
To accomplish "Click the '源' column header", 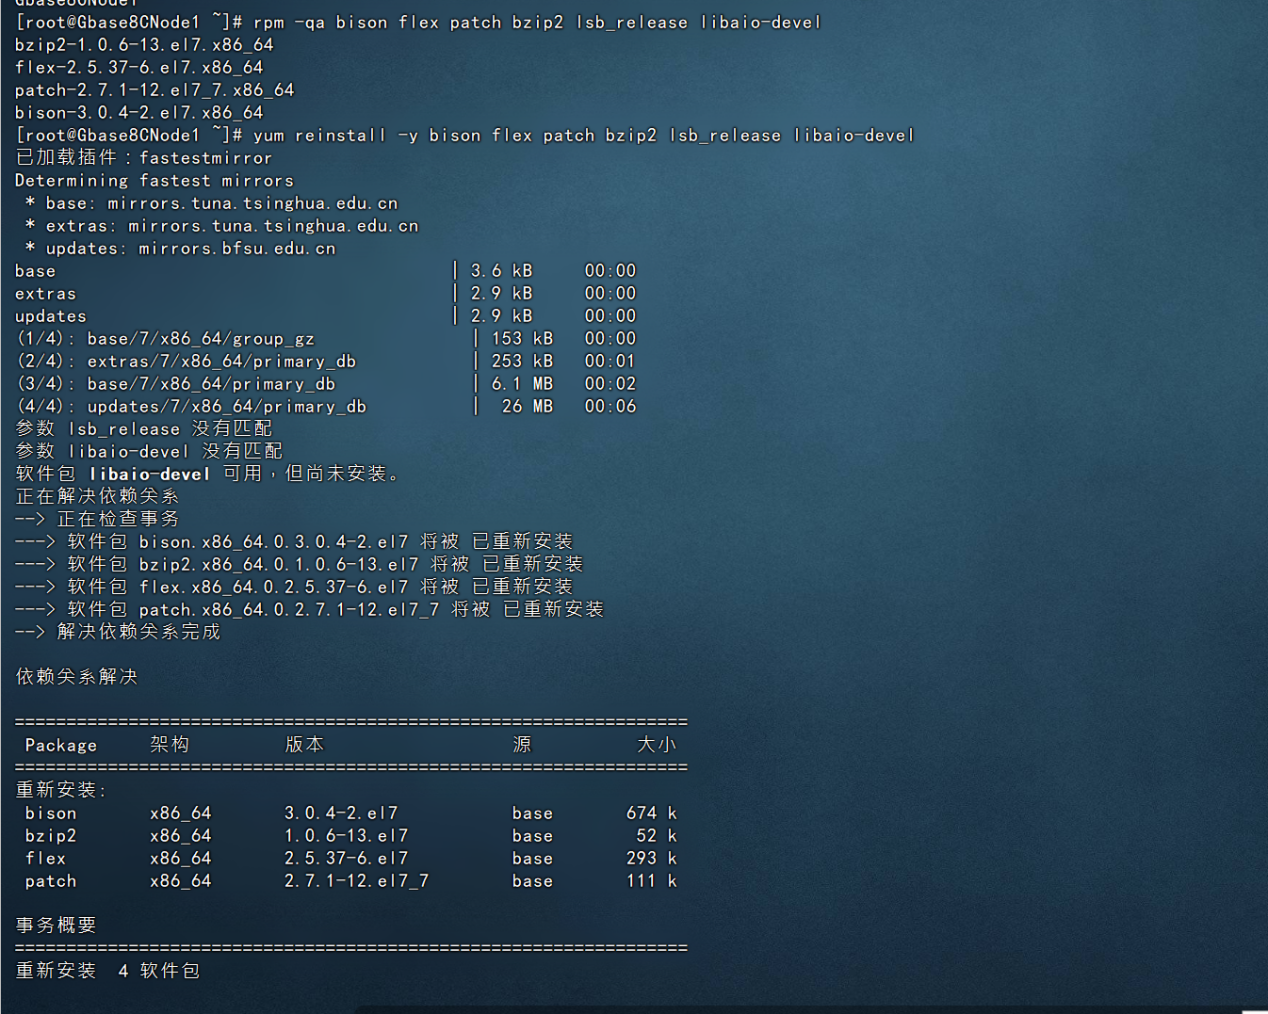I will 522,744.
